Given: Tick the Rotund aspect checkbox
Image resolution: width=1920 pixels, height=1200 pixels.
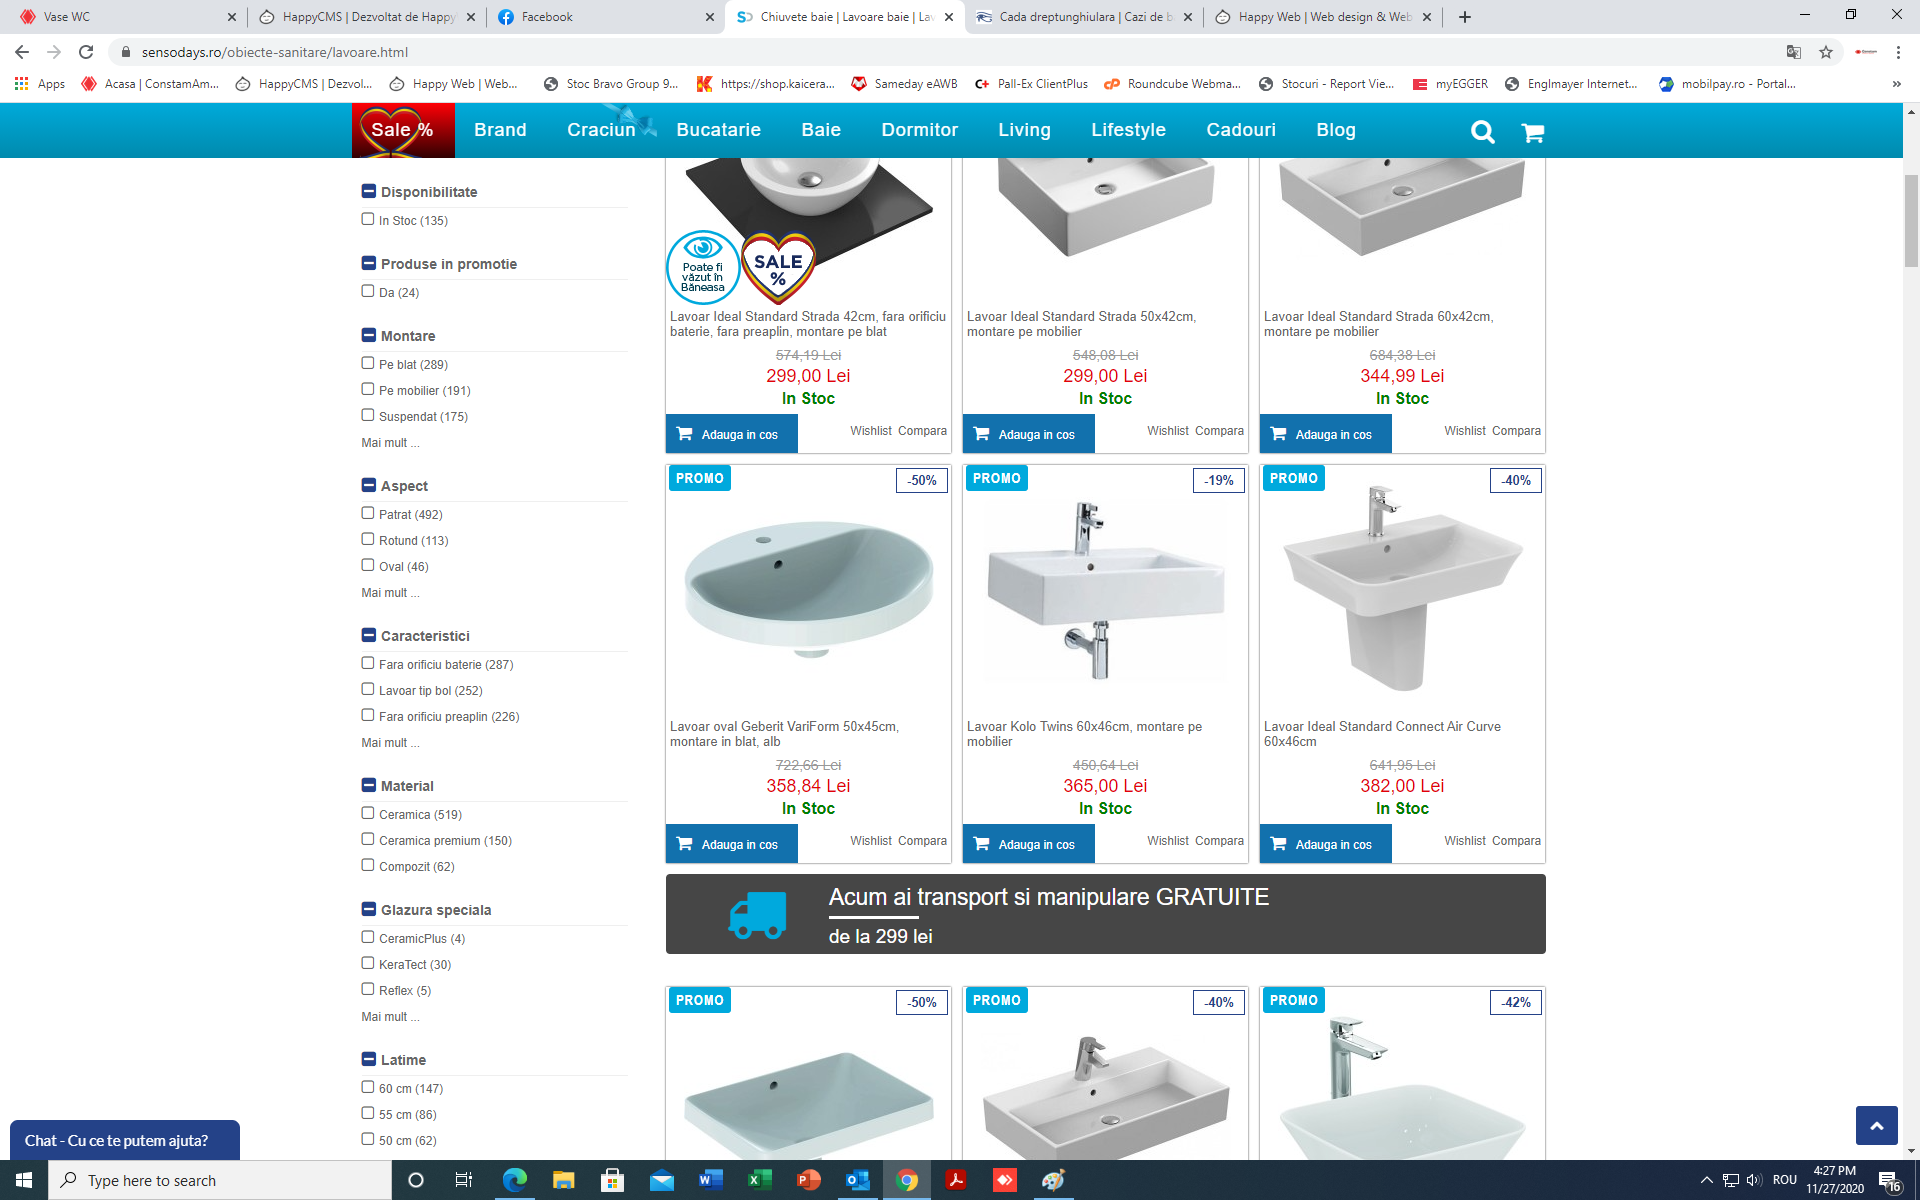Looking at the screenshot, I should click(x=368, y=539).
